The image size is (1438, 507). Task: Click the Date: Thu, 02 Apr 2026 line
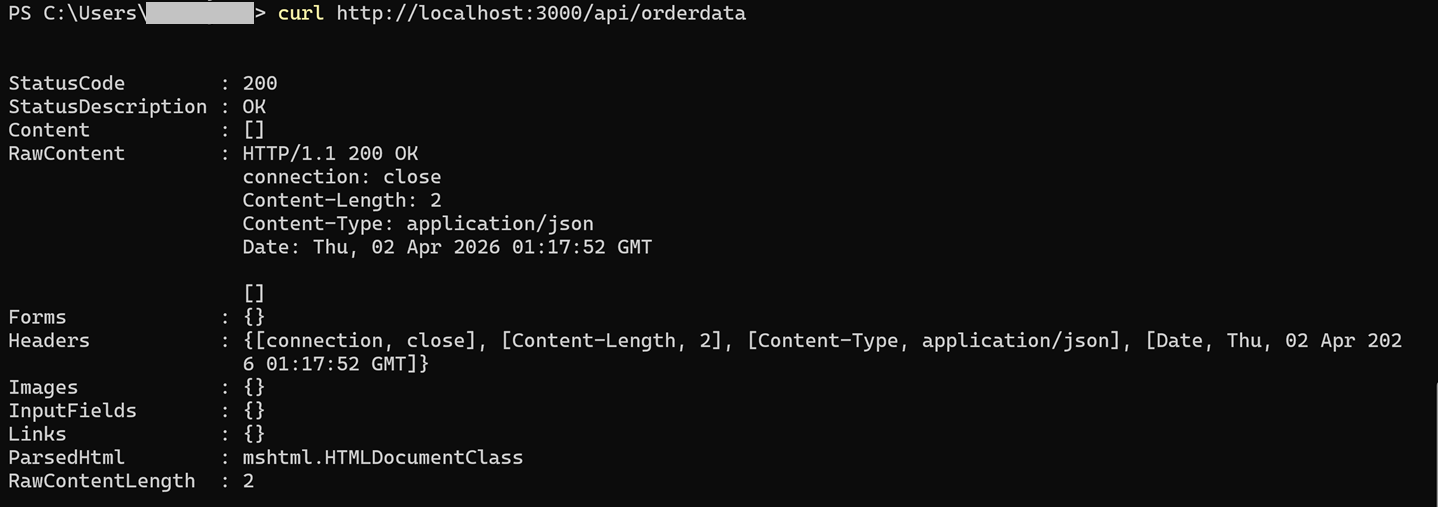point(446,247)
